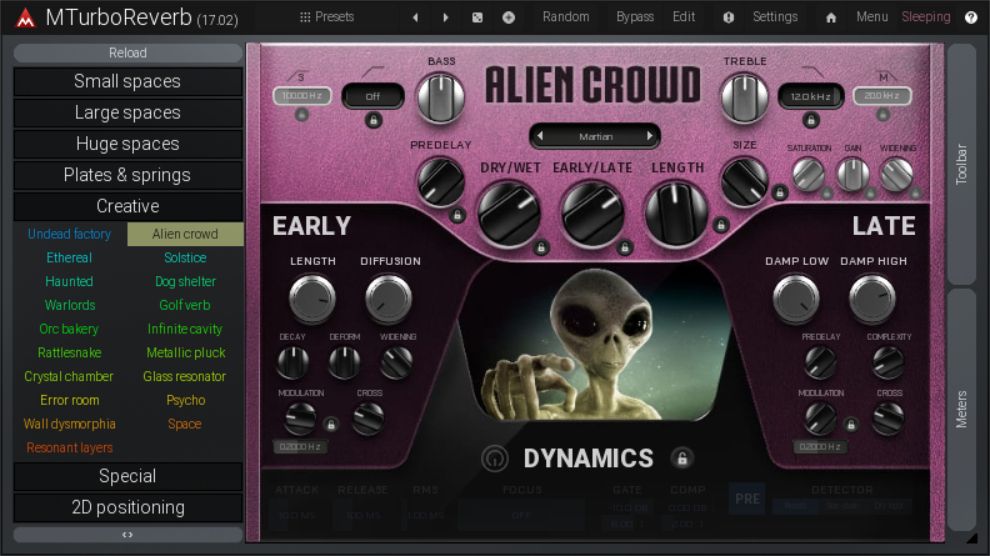
Task: Click the Sleeping status label
Action: pyautogui.click(x=926, y=17)
